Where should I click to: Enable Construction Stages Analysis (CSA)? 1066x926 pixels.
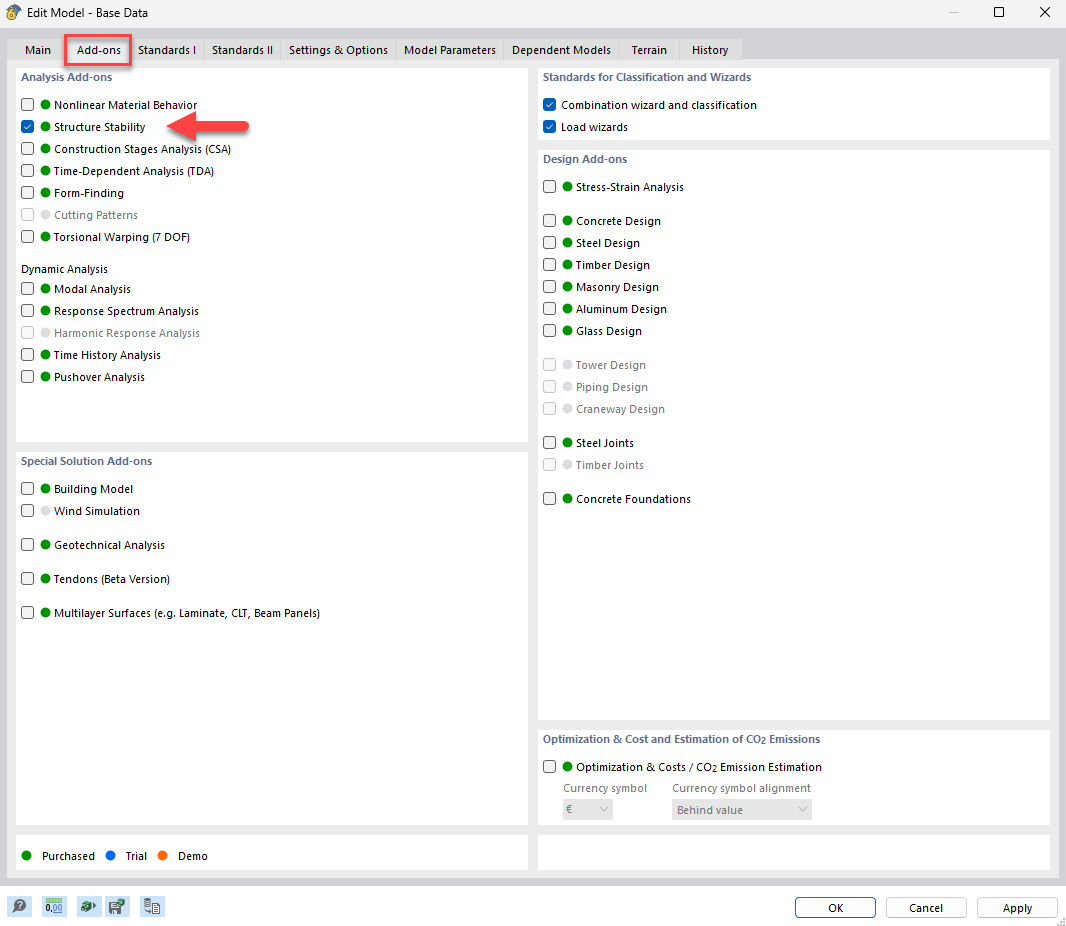coord(27,149)
